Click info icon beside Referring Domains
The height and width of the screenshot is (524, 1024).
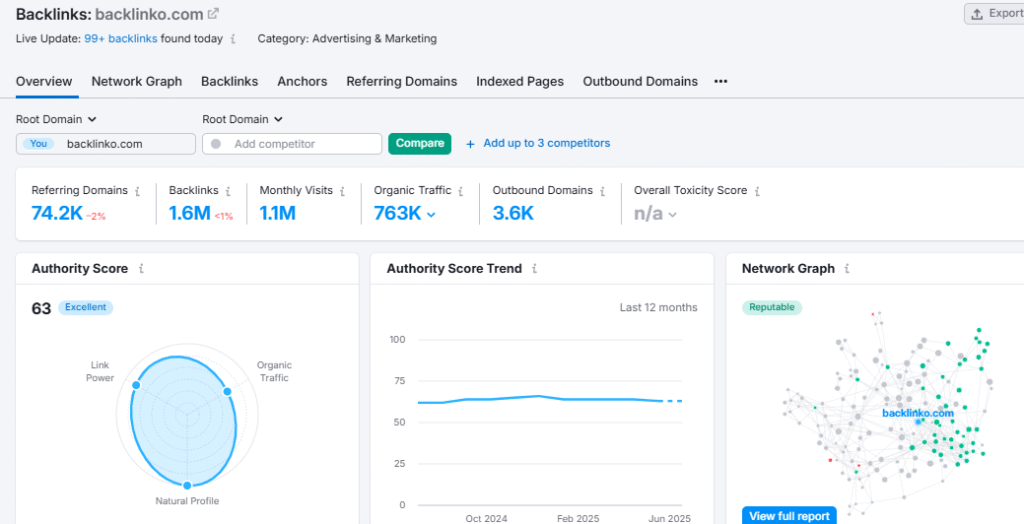[137, 191]
